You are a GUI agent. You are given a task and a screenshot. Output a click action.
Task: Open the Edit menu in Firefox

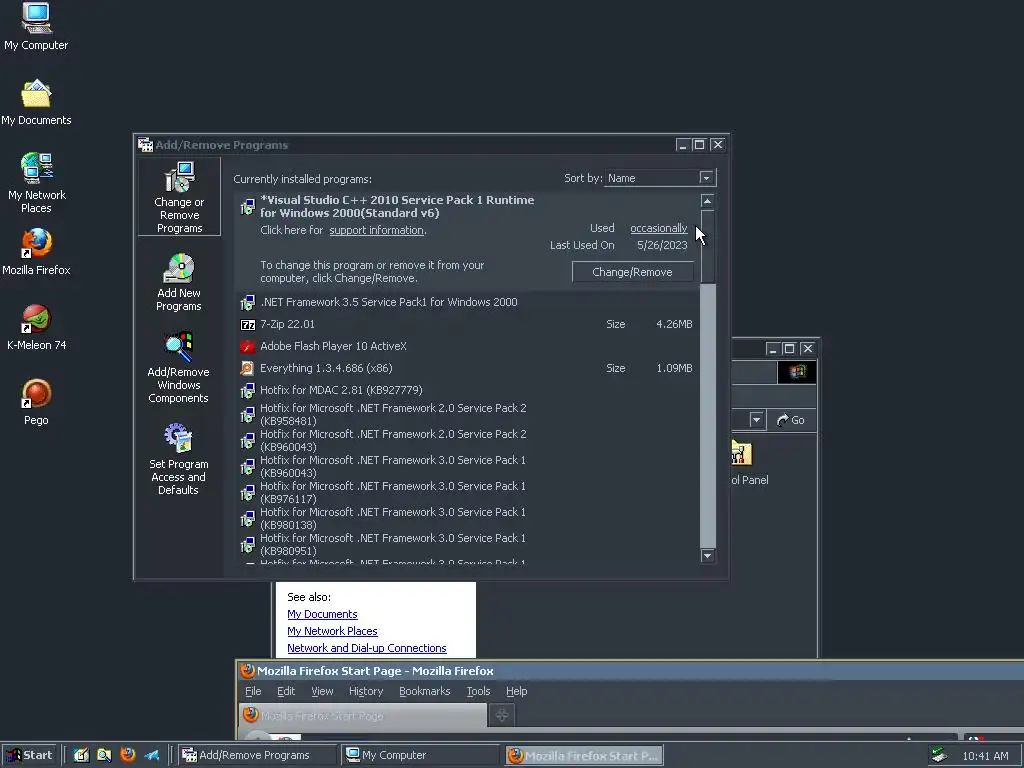(286, 691)
